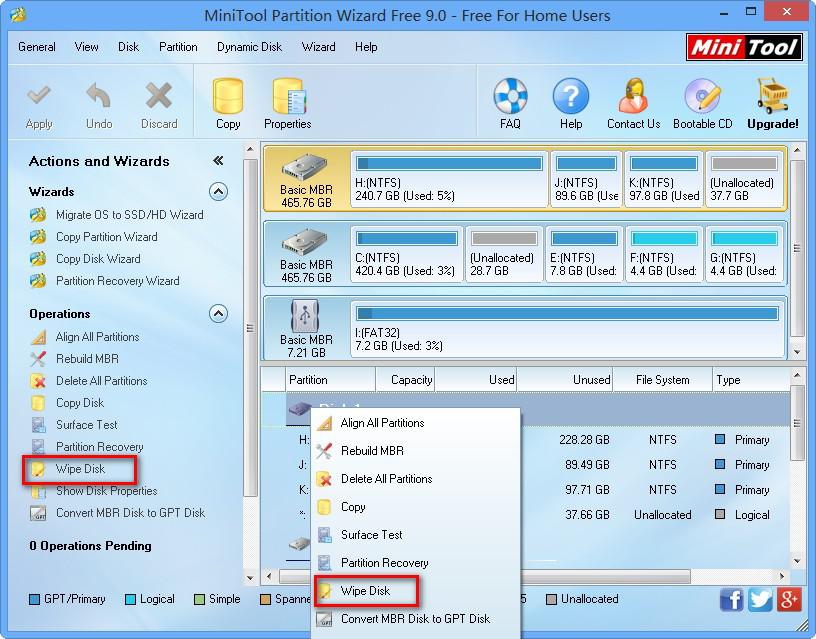Screen dimensions: 816x639
Task: Click Align All Partitions in Operations panel
Action: click(x=97, y=337)
